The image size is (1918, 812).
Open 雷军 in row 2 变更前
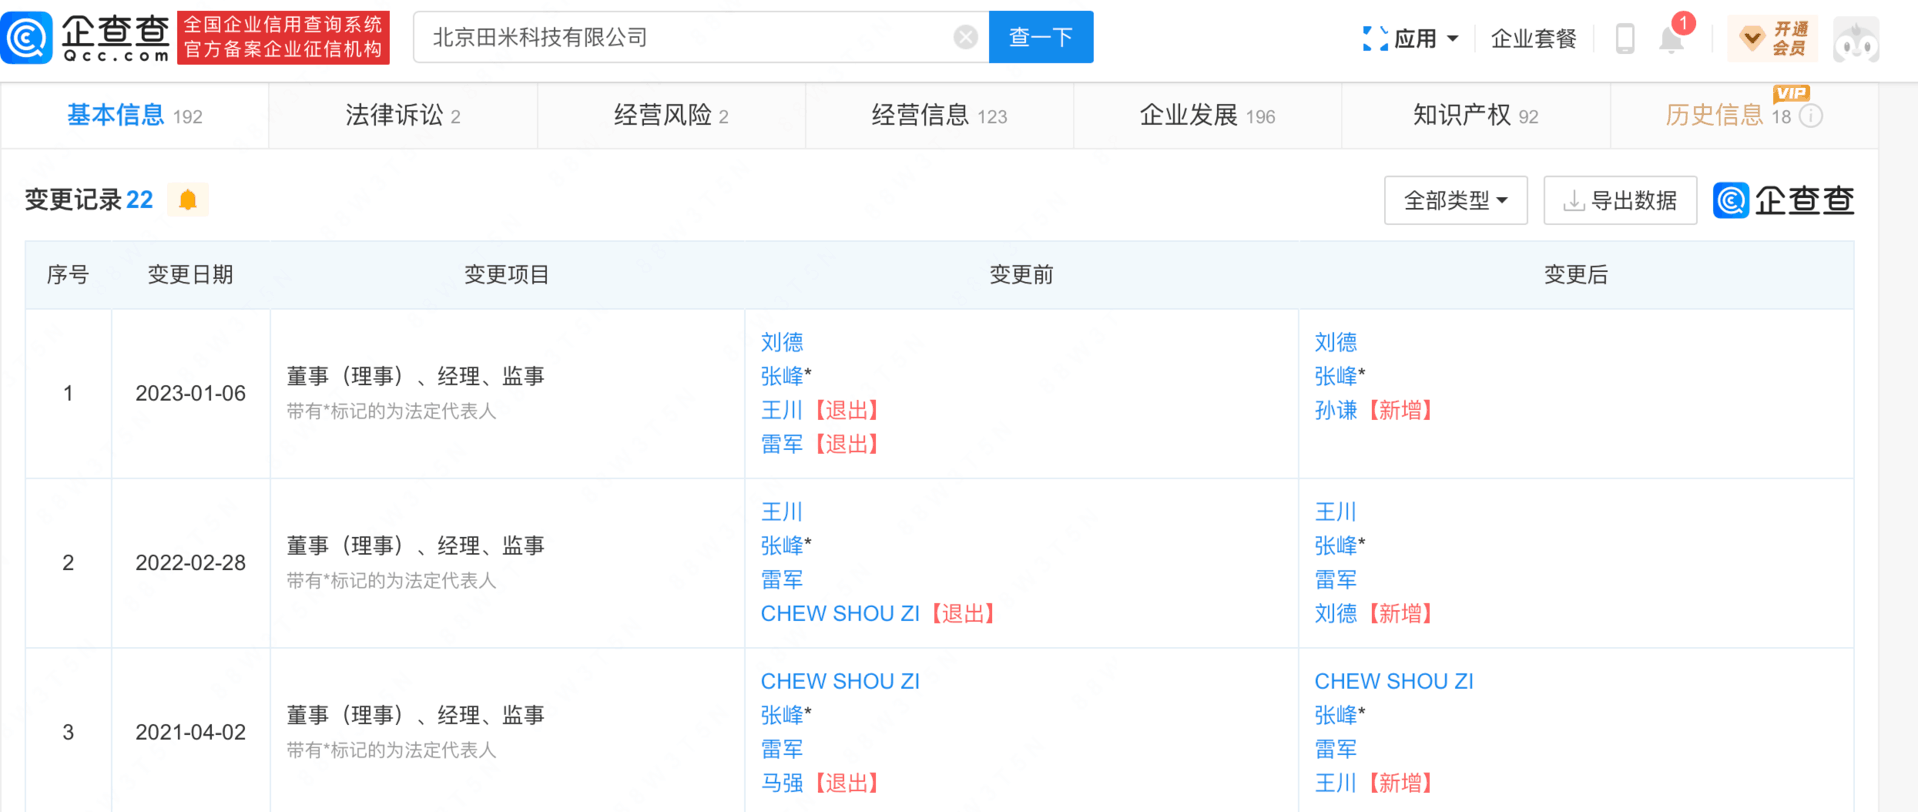[x=782, y=579]
